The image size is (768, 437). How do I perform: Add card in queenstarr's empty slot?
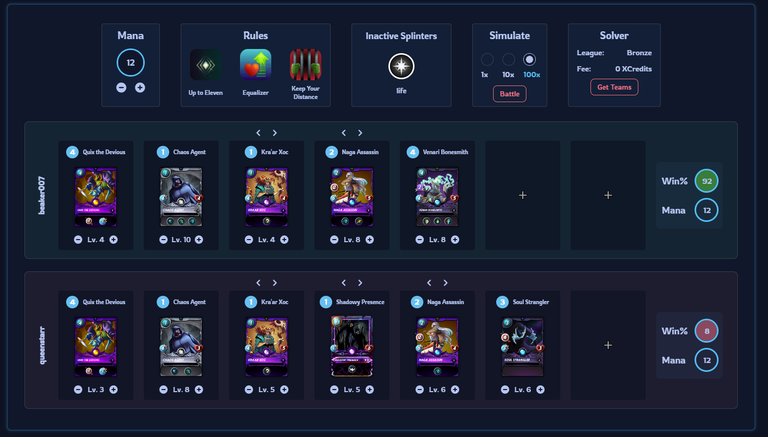[608, 345]
